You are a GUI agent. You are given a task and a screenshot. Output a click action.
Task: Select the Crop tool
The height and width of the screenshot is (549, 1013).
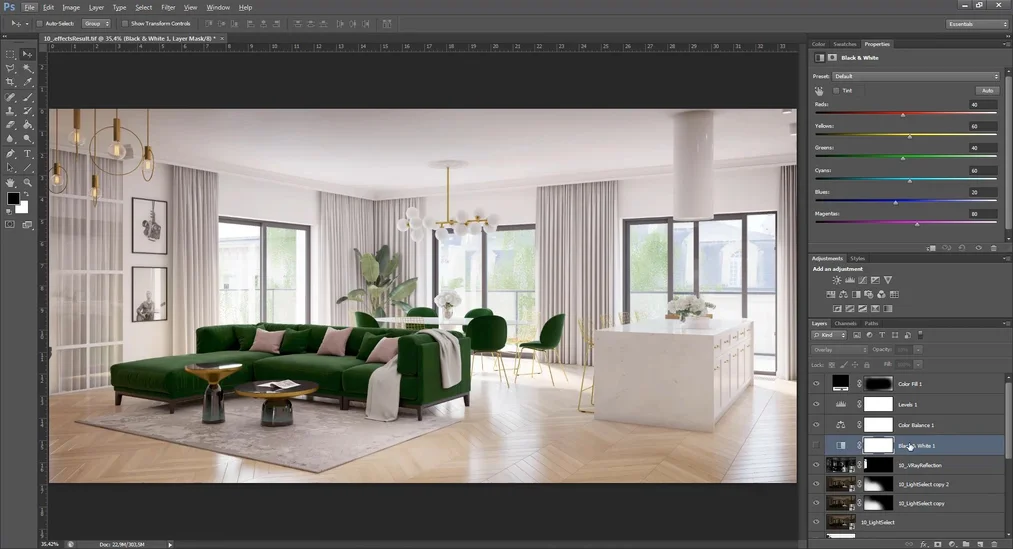(10, 82)
